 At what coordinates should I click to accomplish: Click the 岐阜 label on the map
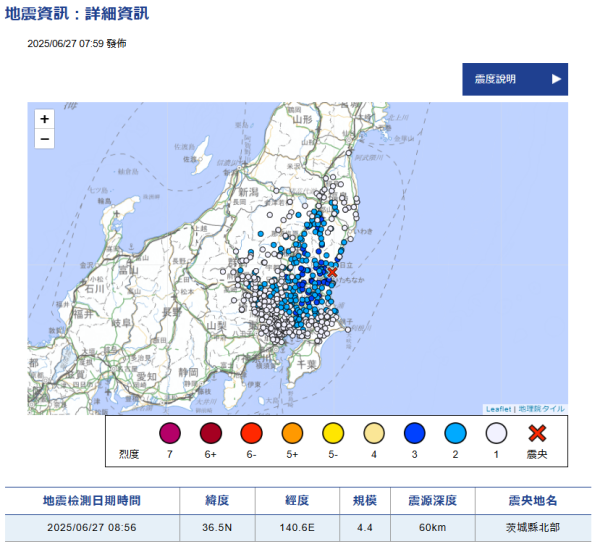click(x=121, y=323)
